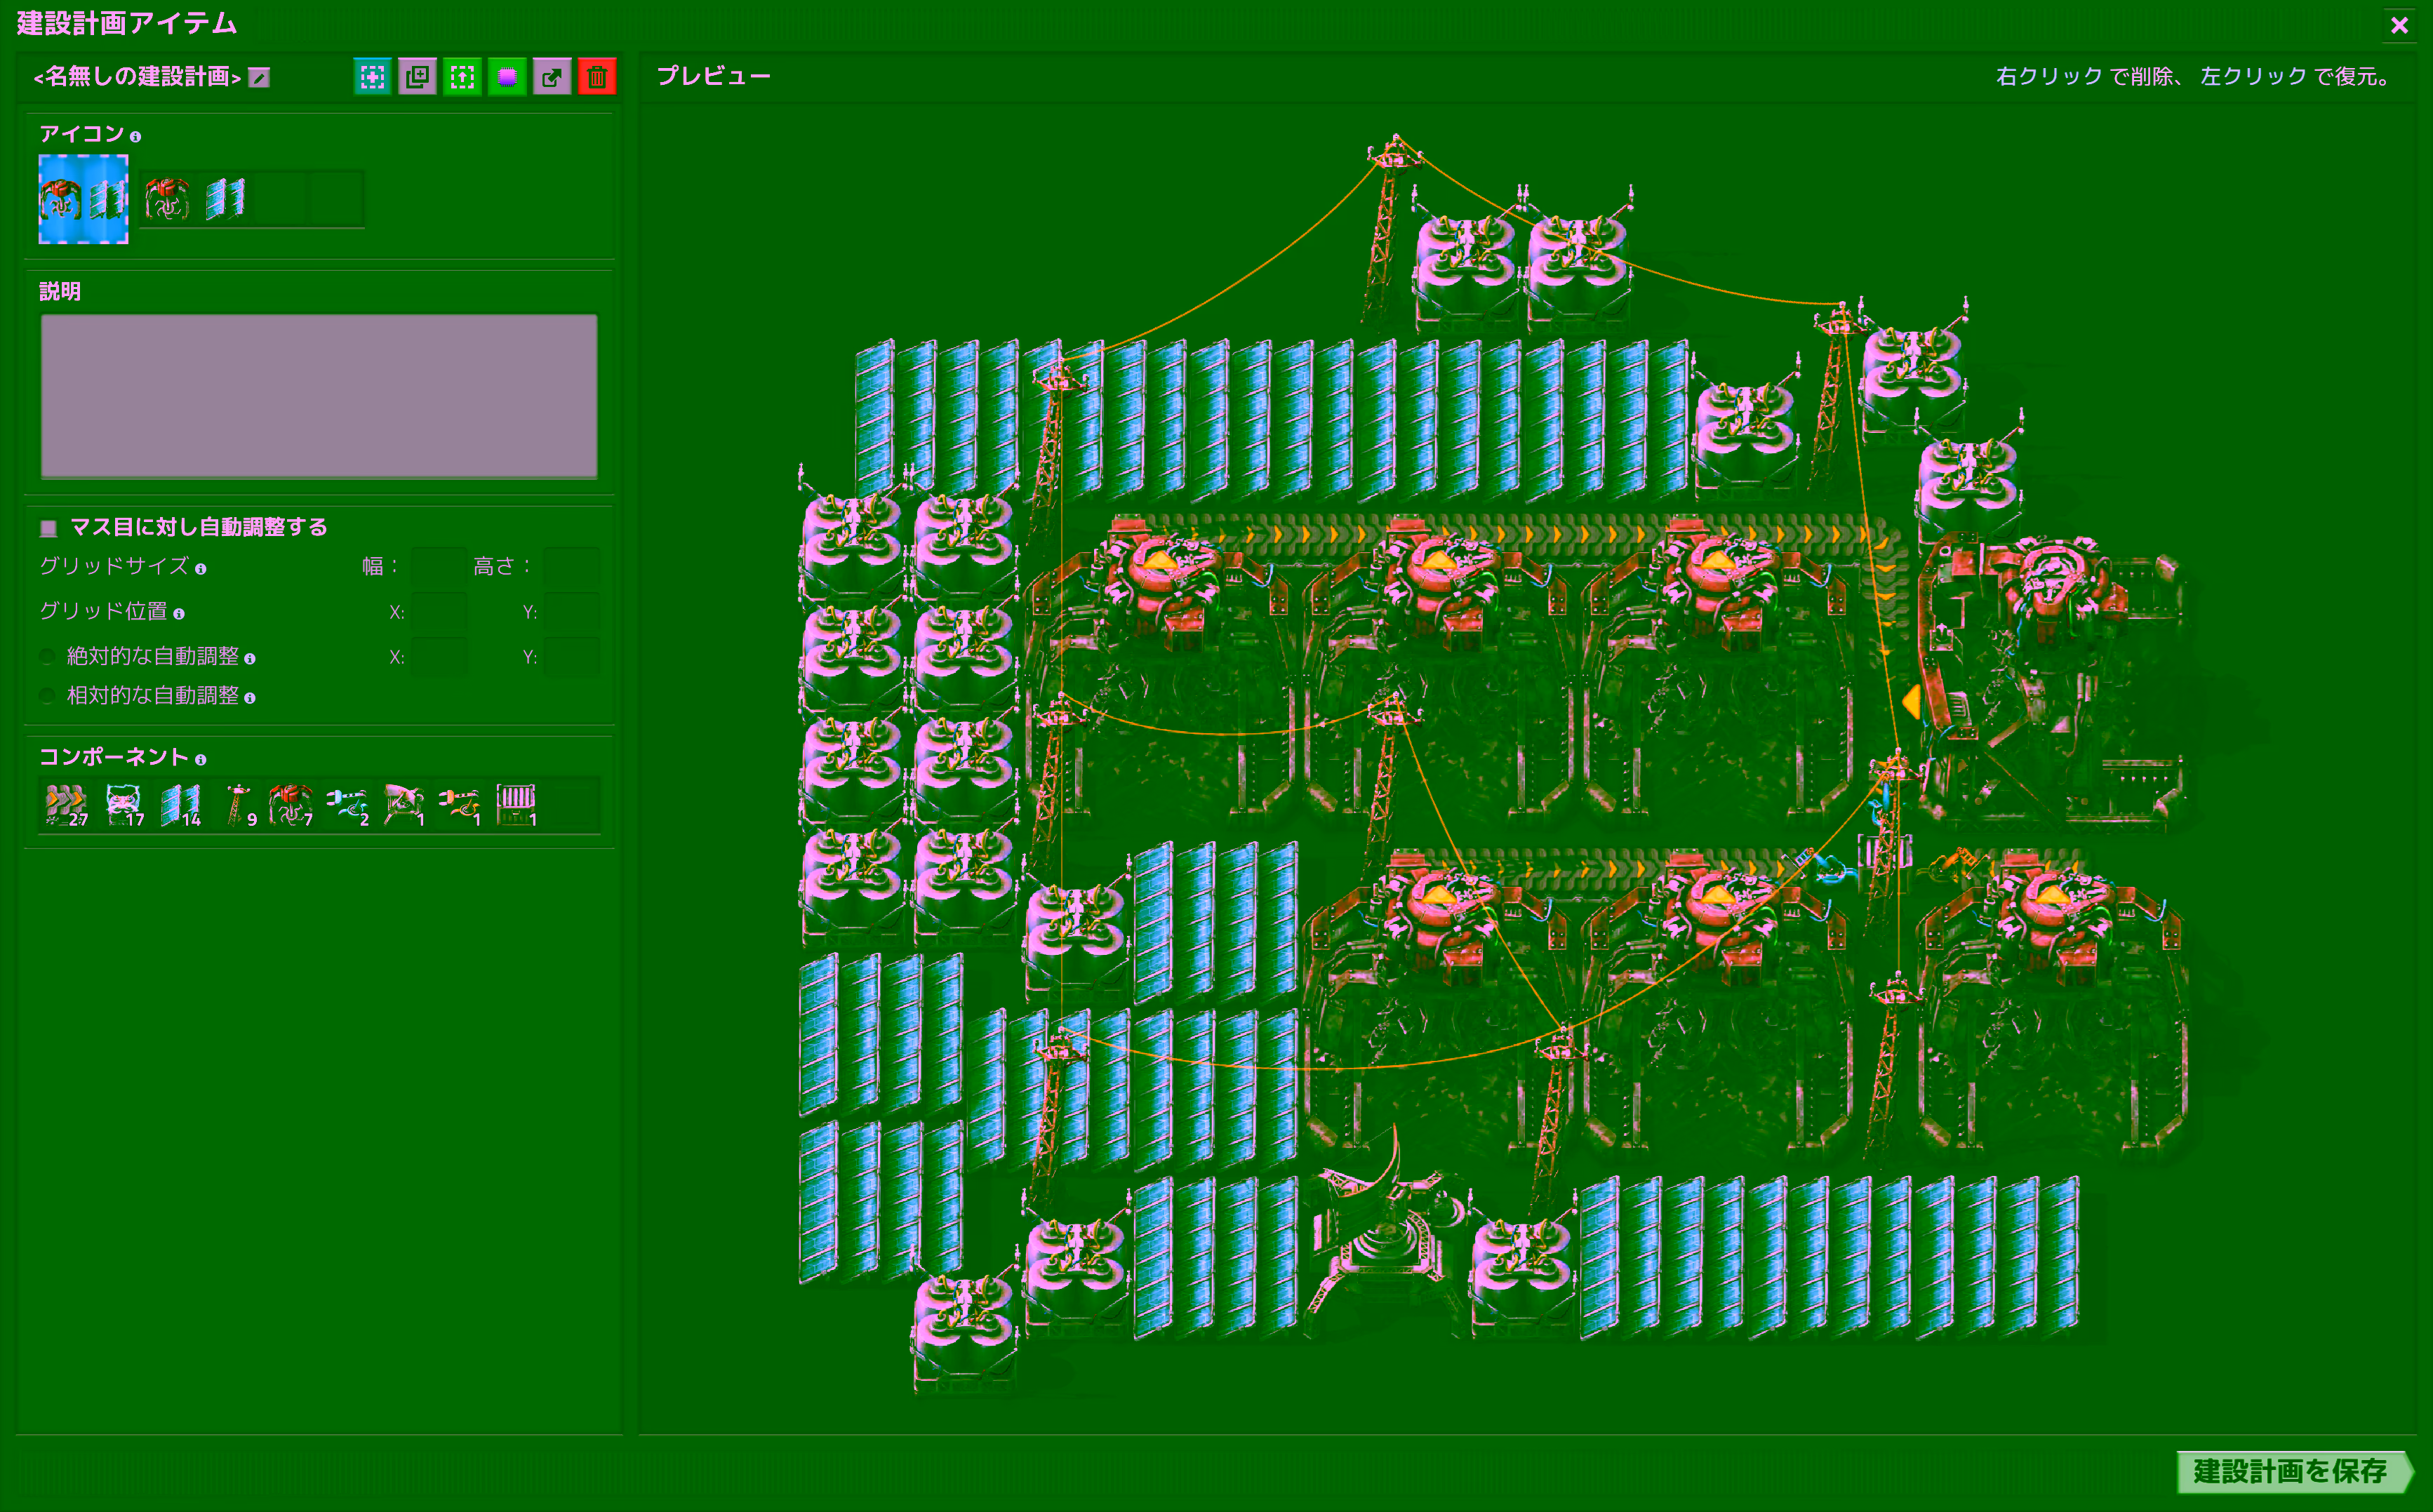Image resolution: width=2433 pixels, height=1512 pixels.
Task: Select the 相対的な自動調整 radio button
Action: click(x=47, y=696)
